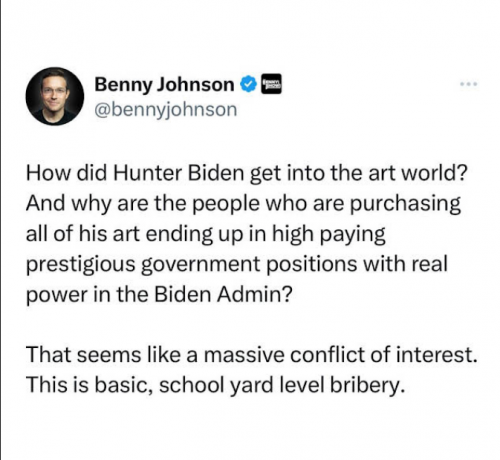This screenshot has width=500, height=460.
Task: Click the line "all of his art ending up"
Action: (206, 234)
